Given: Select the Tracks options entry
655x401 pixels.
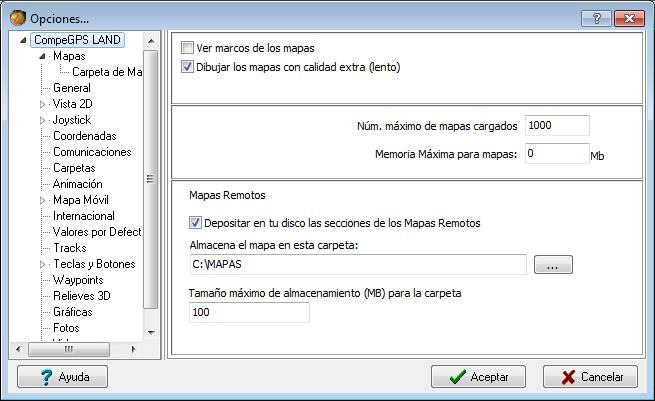Looking at the screenshot, I should click(x=69, y=248).
